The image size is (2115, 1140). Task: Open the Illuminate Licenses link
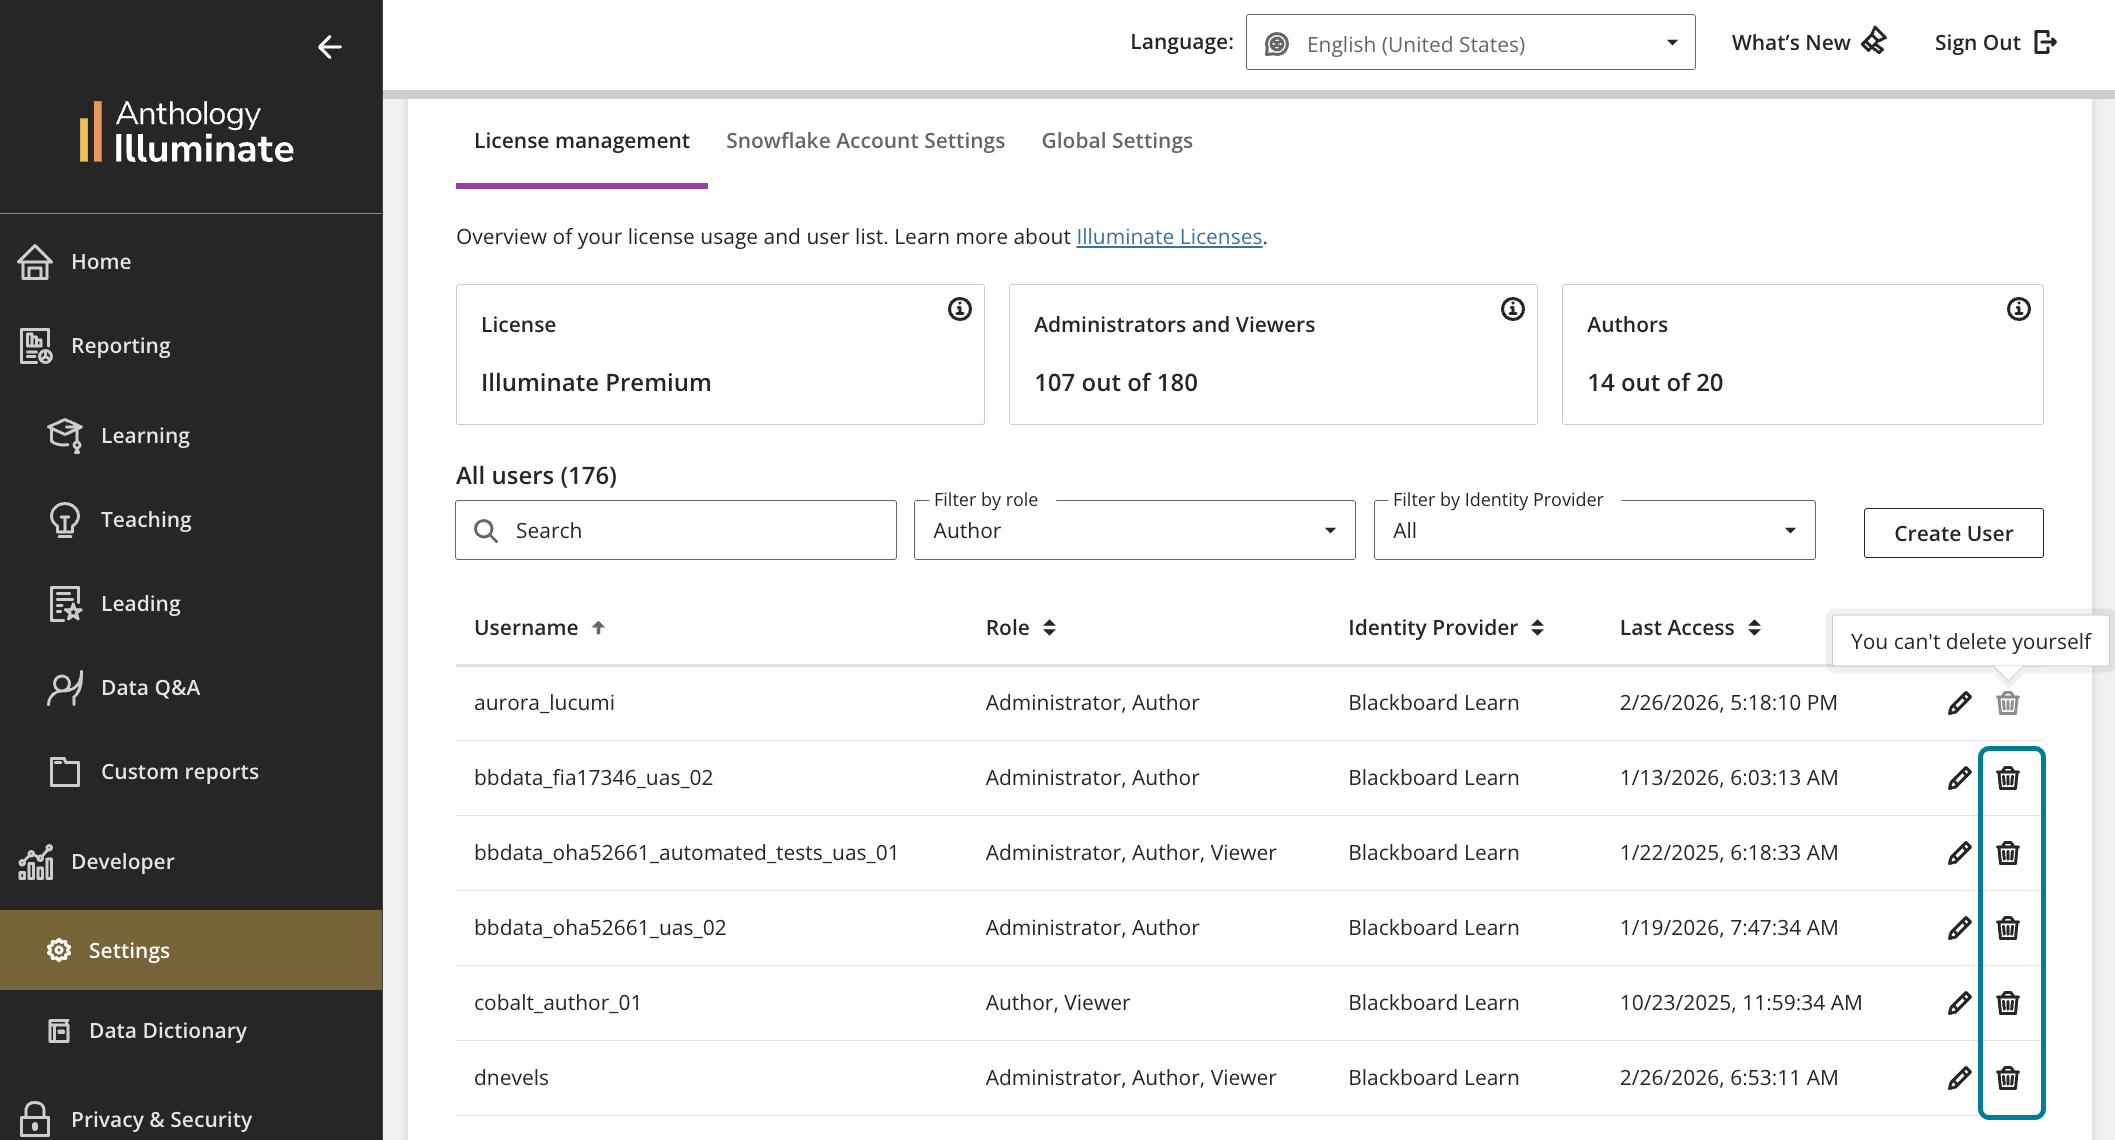coord(1168,237)
